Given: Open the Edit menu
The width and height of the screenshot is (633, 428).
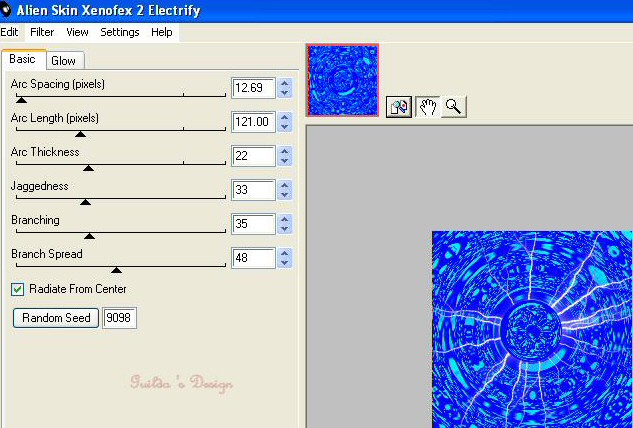Looking at the screenshot, I should coord(9,32).
